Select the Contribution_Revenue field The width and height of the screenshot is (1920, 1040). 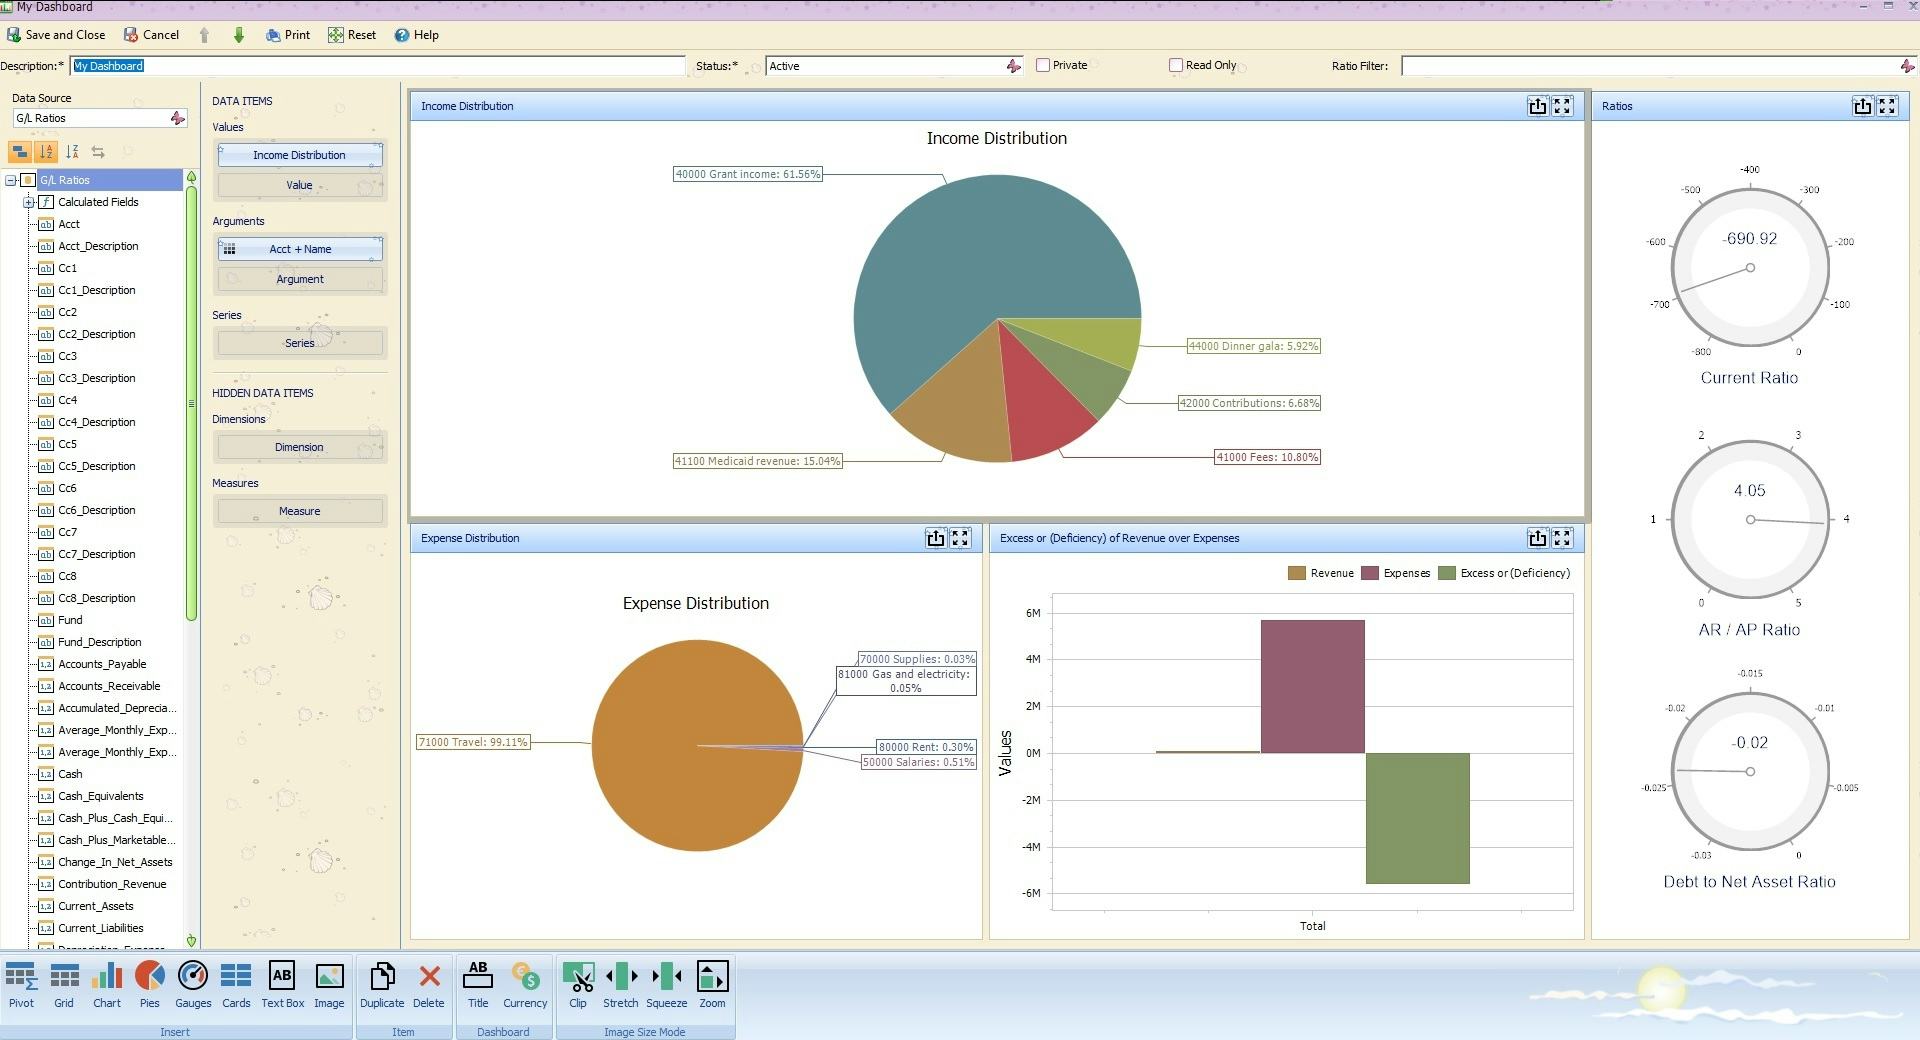112,884
